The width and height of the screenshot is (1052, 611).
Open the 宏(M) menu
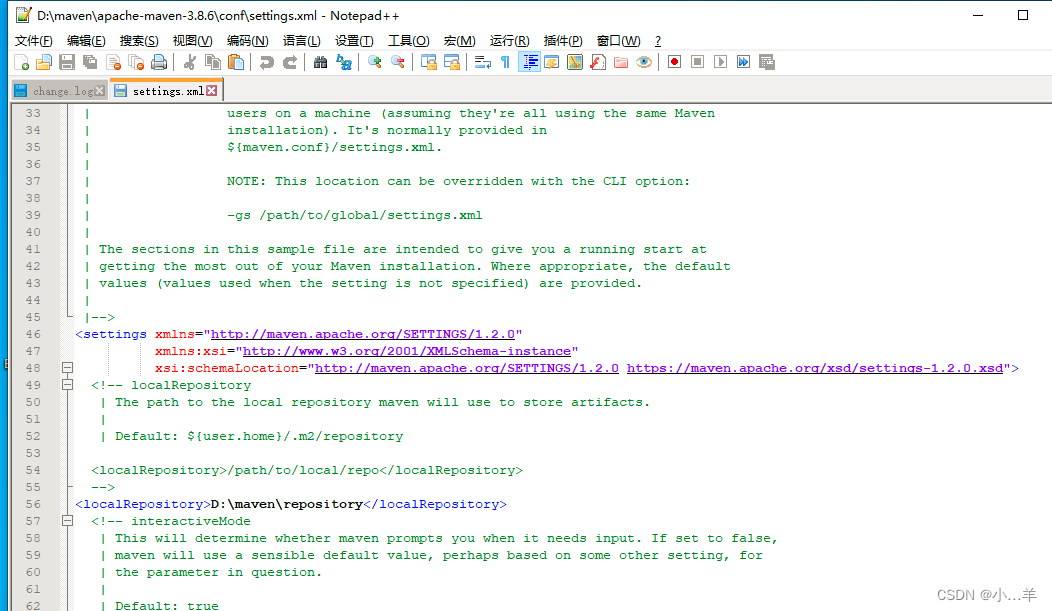460,41
